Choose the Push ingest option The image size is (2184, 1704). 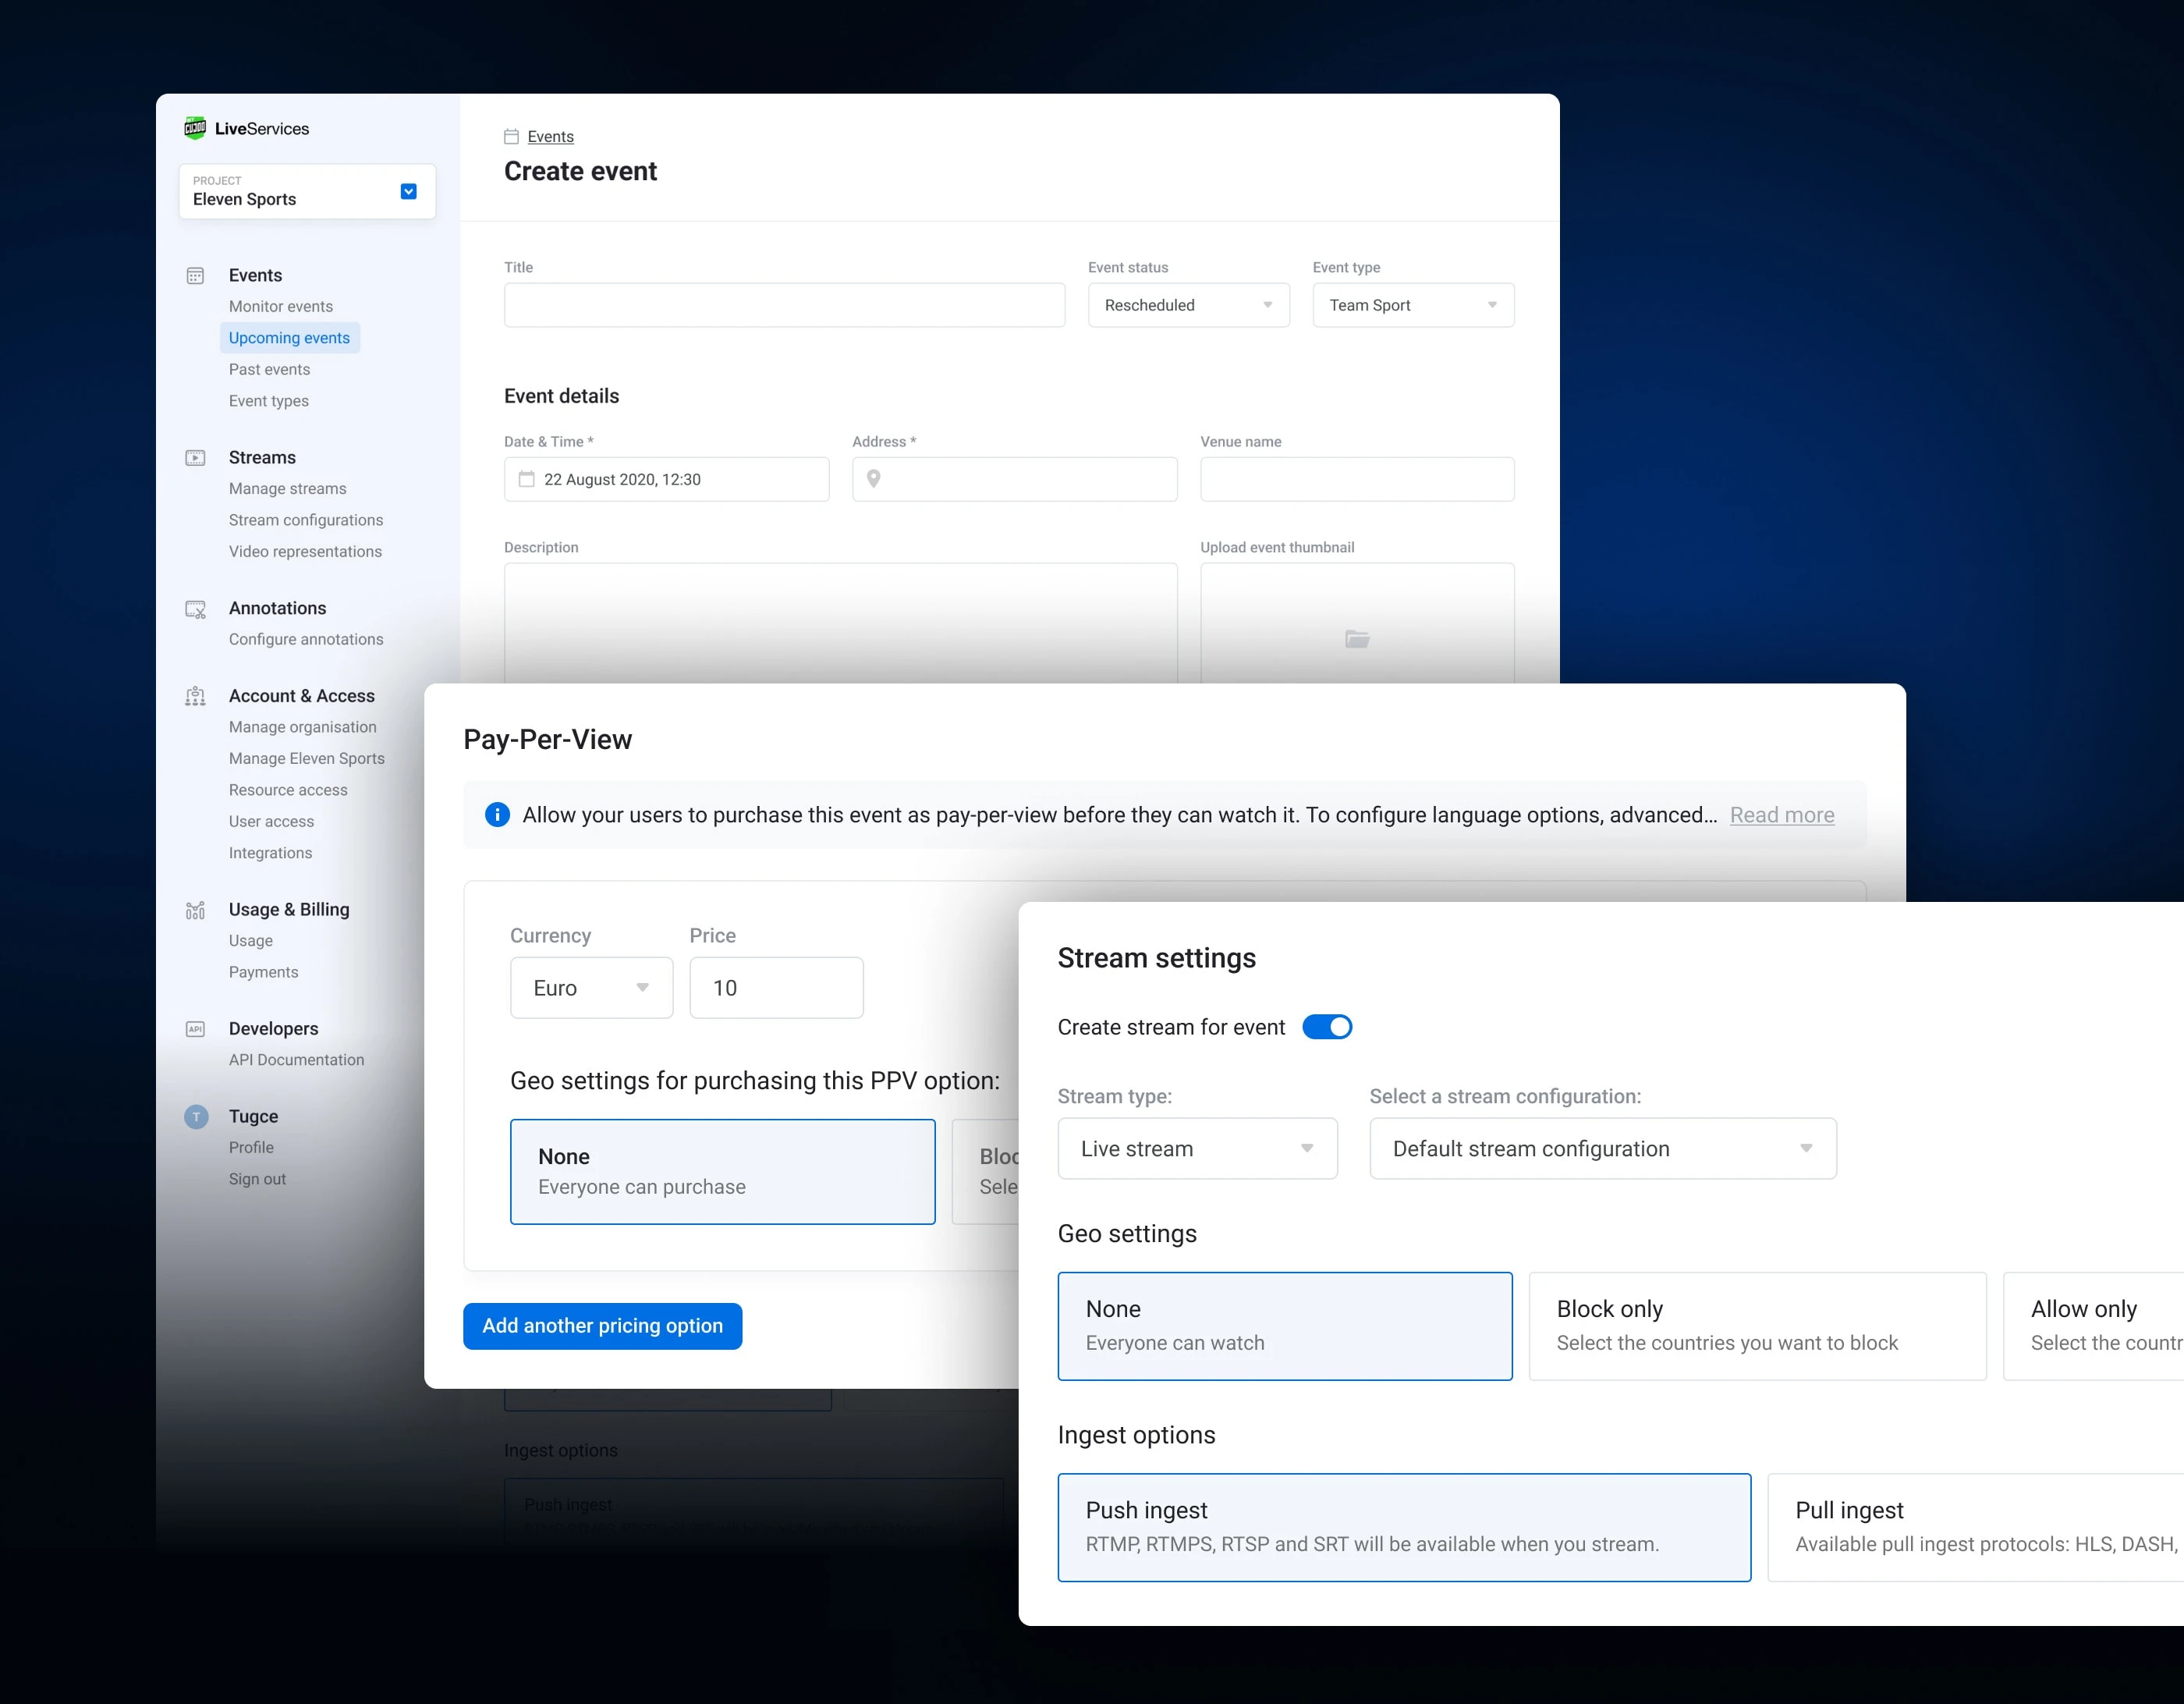(1403, 1526)
